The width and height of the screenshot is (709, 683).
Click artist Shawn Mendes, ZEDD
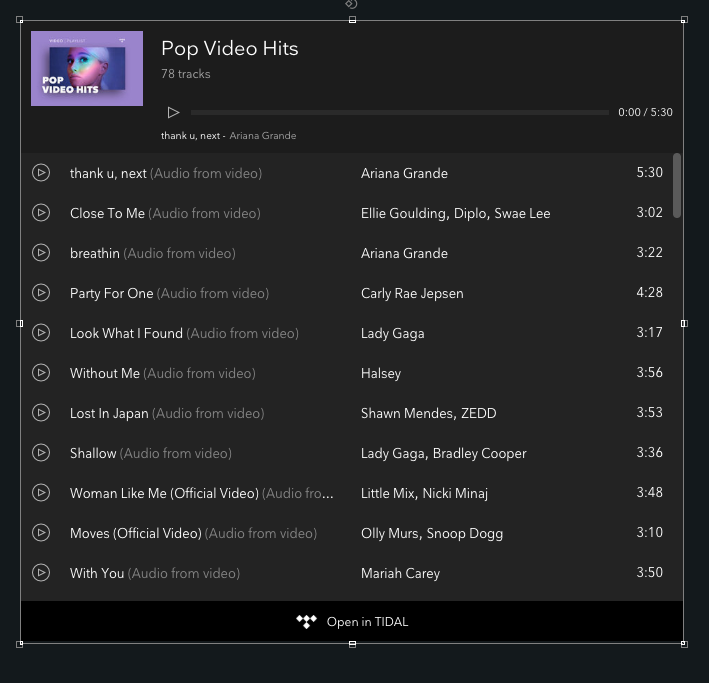point(429,413)
